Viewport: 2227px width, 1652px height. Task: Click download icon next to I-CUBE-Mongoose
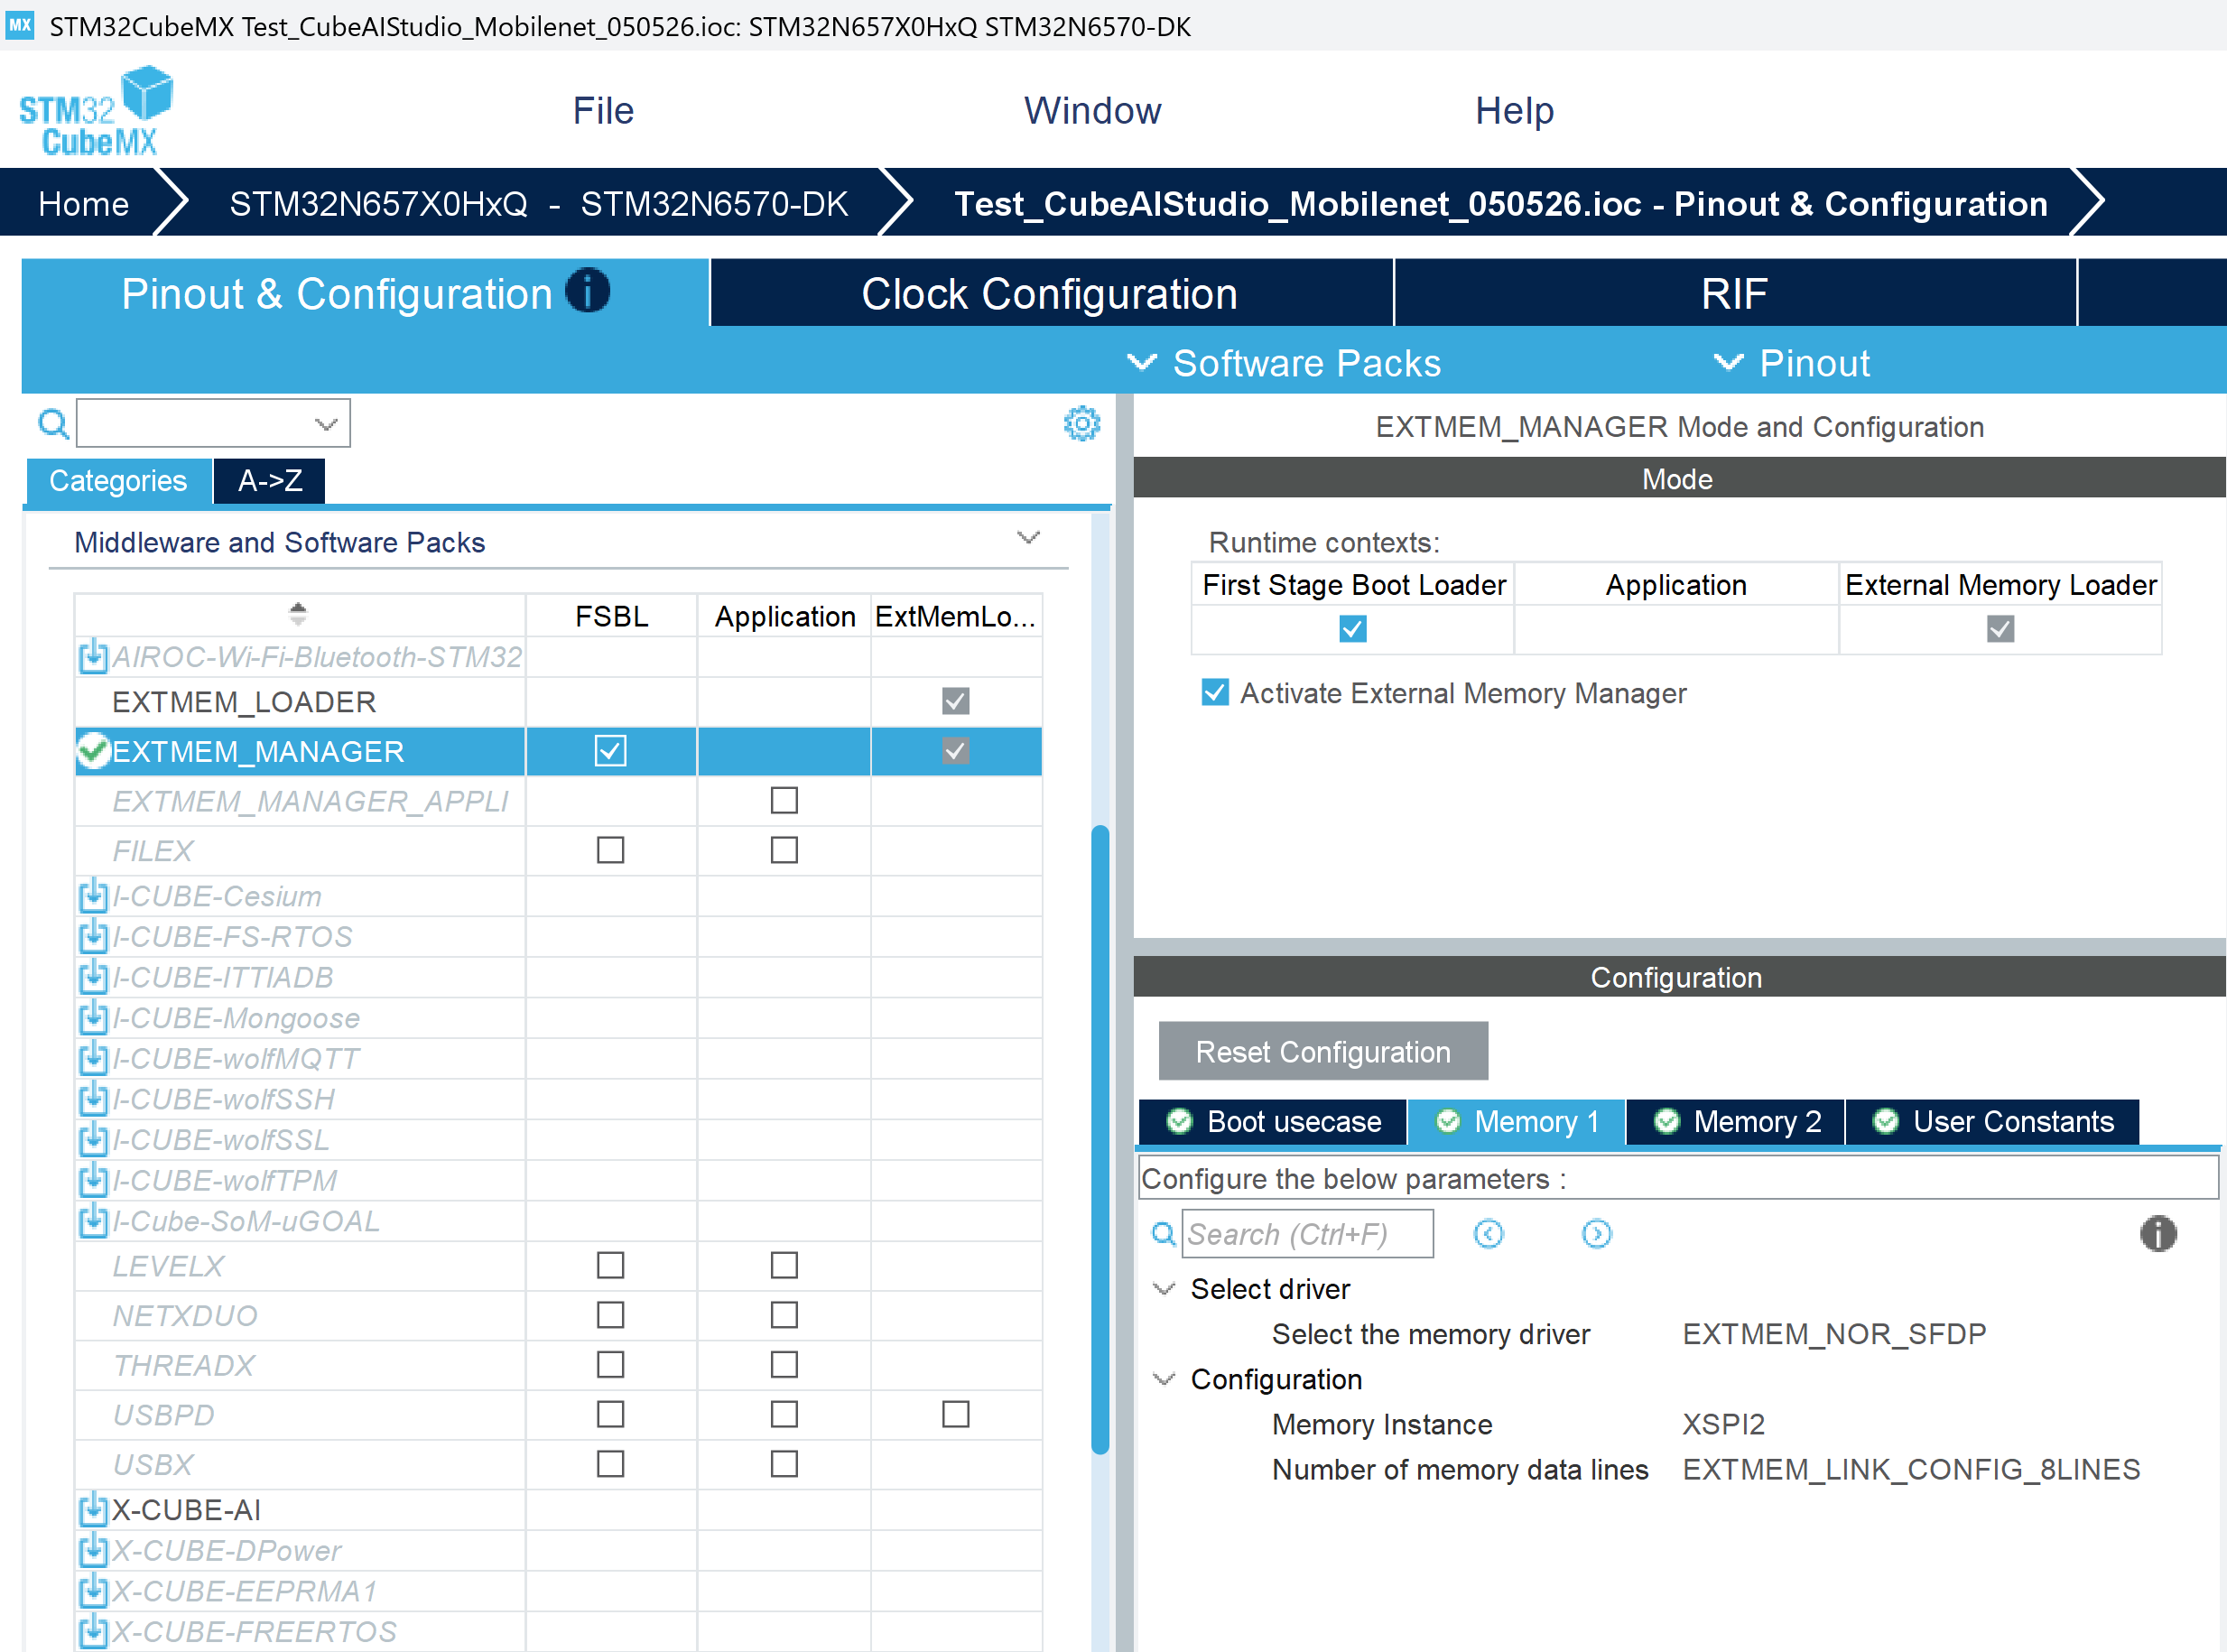(x=93, y=1017)
